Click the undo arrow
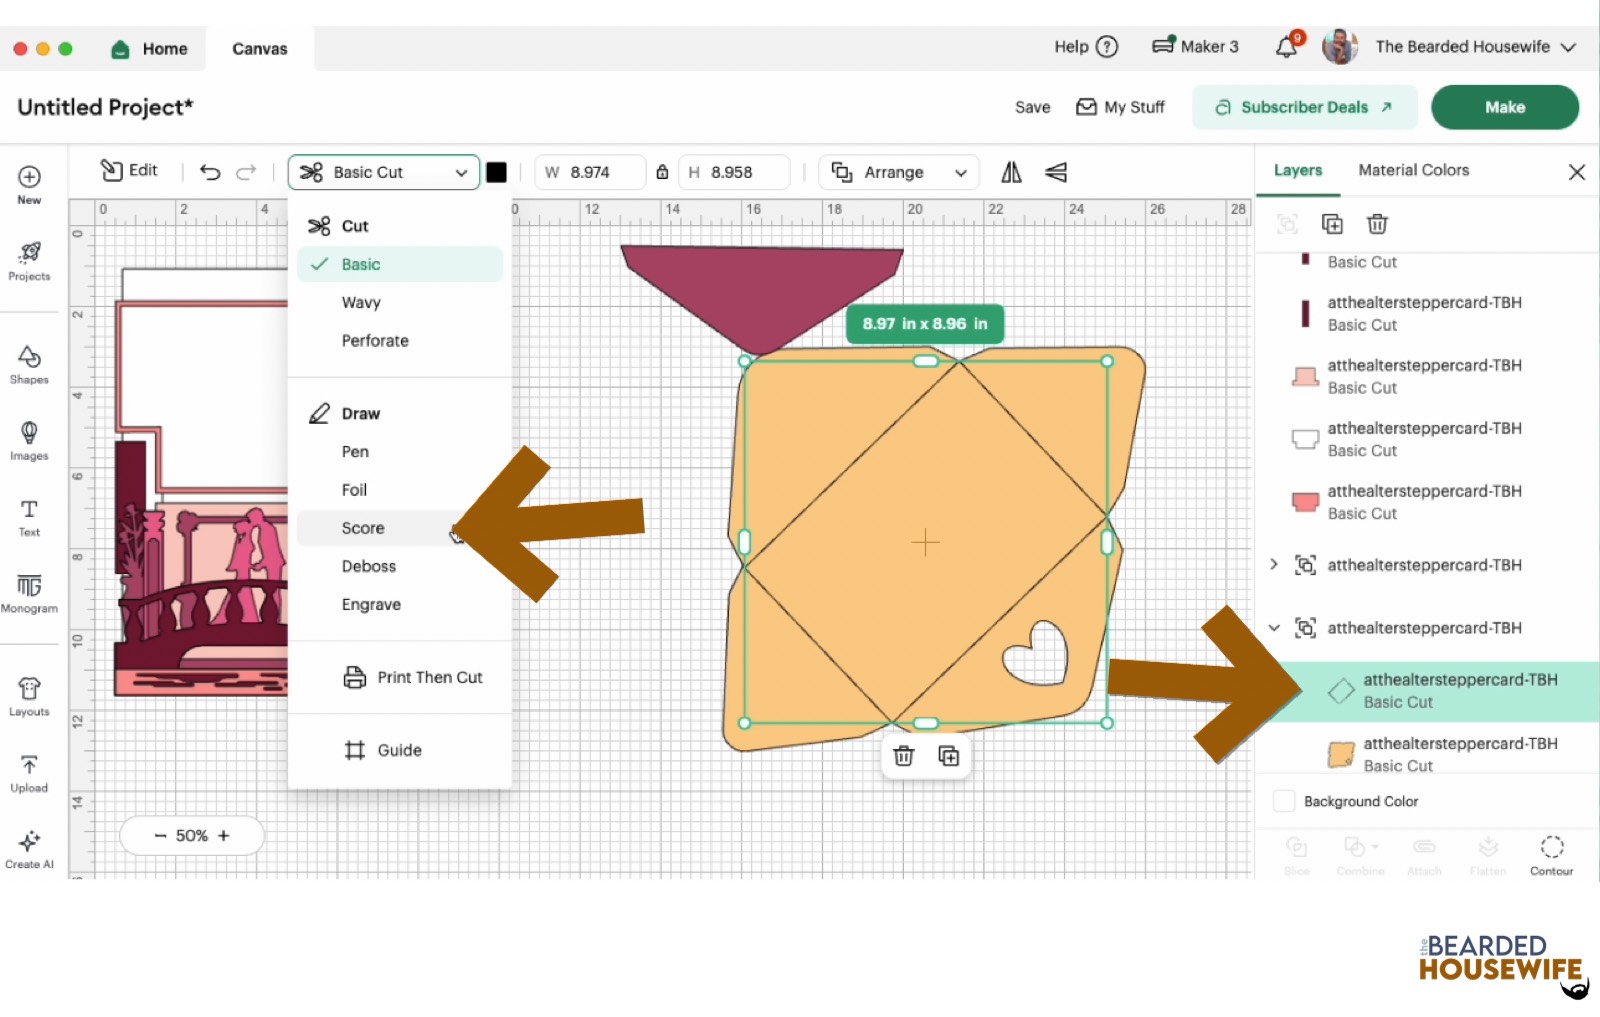Image resolution: width=1600 pixels, height=1017 pixels. coord(210,172)
